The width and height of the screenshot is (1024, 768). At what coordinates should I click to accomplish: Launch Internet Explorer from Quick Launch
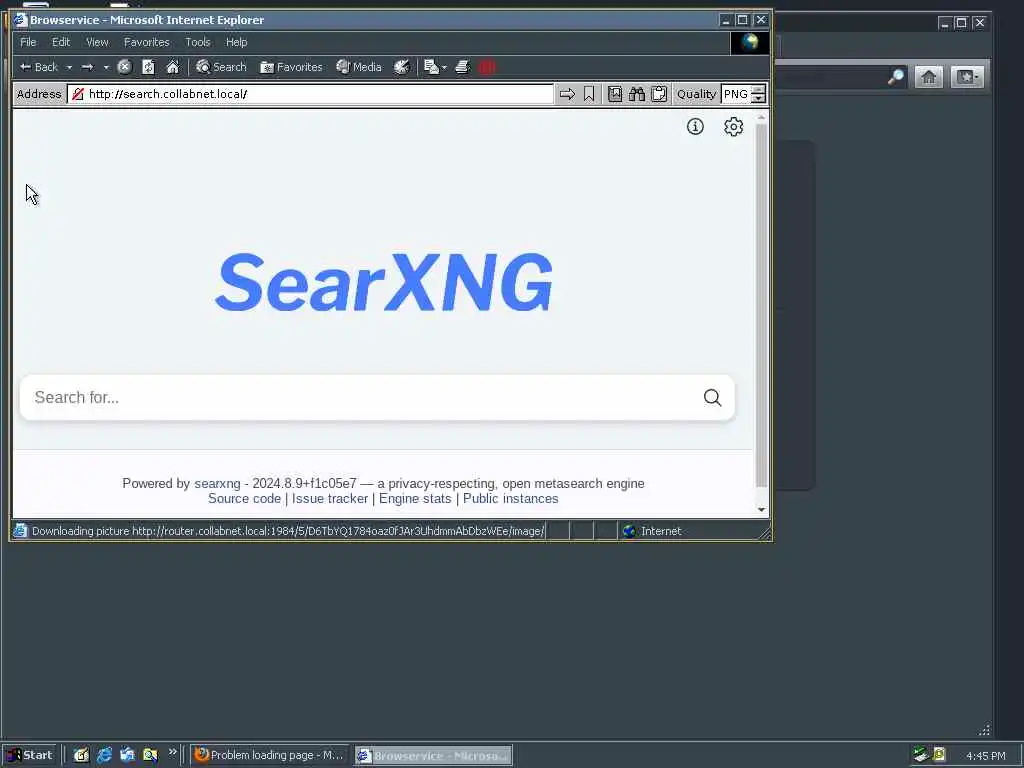tap(104, 756)
